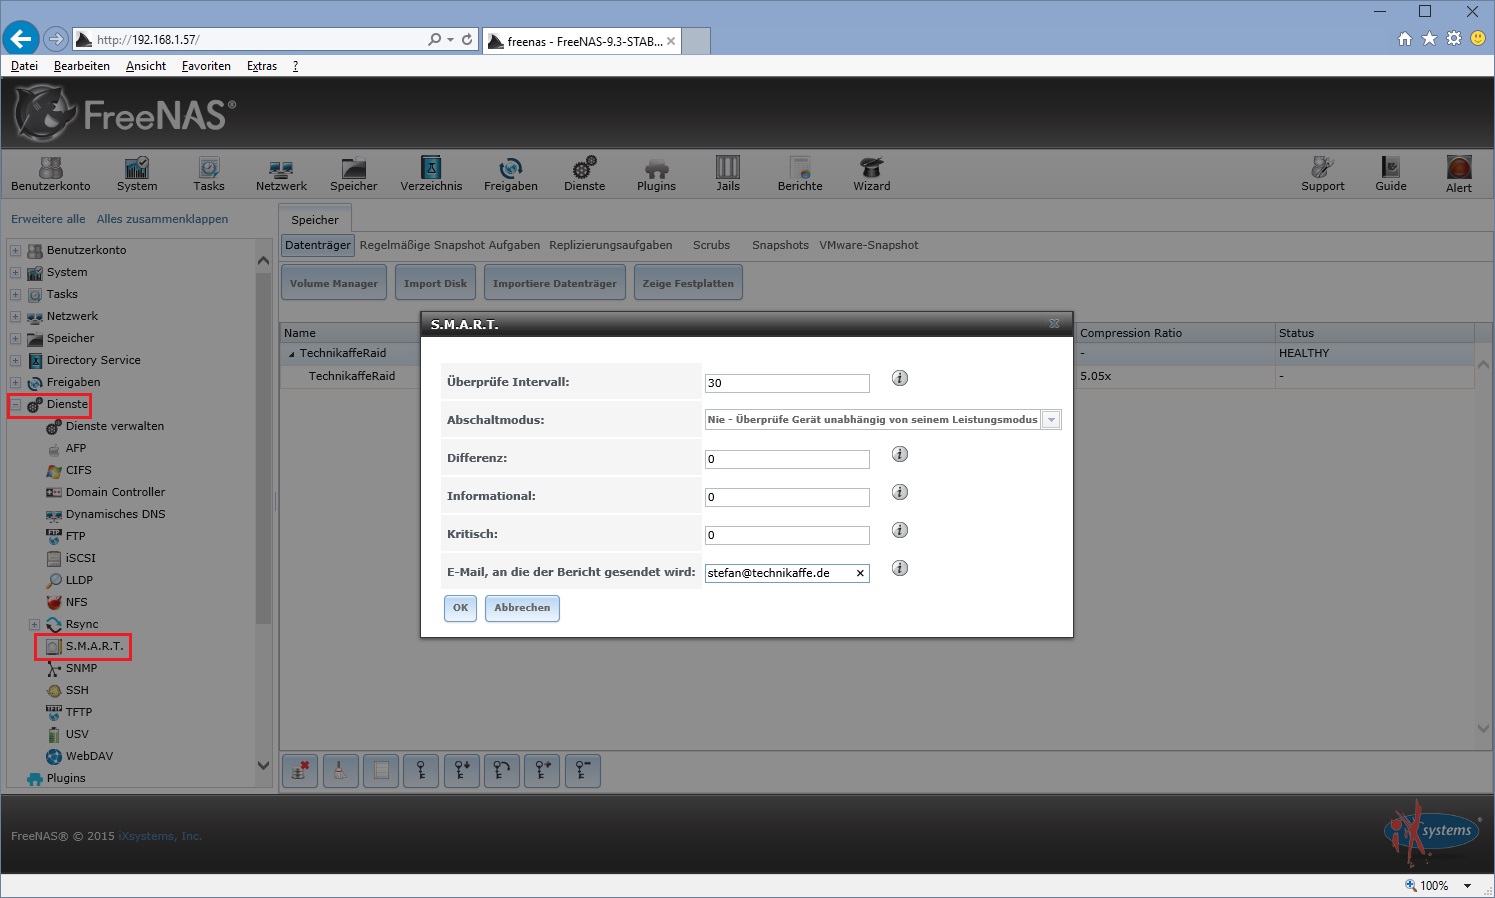
Task: Open browser zoom level dropdown
Action: [x=1468, y=886]
